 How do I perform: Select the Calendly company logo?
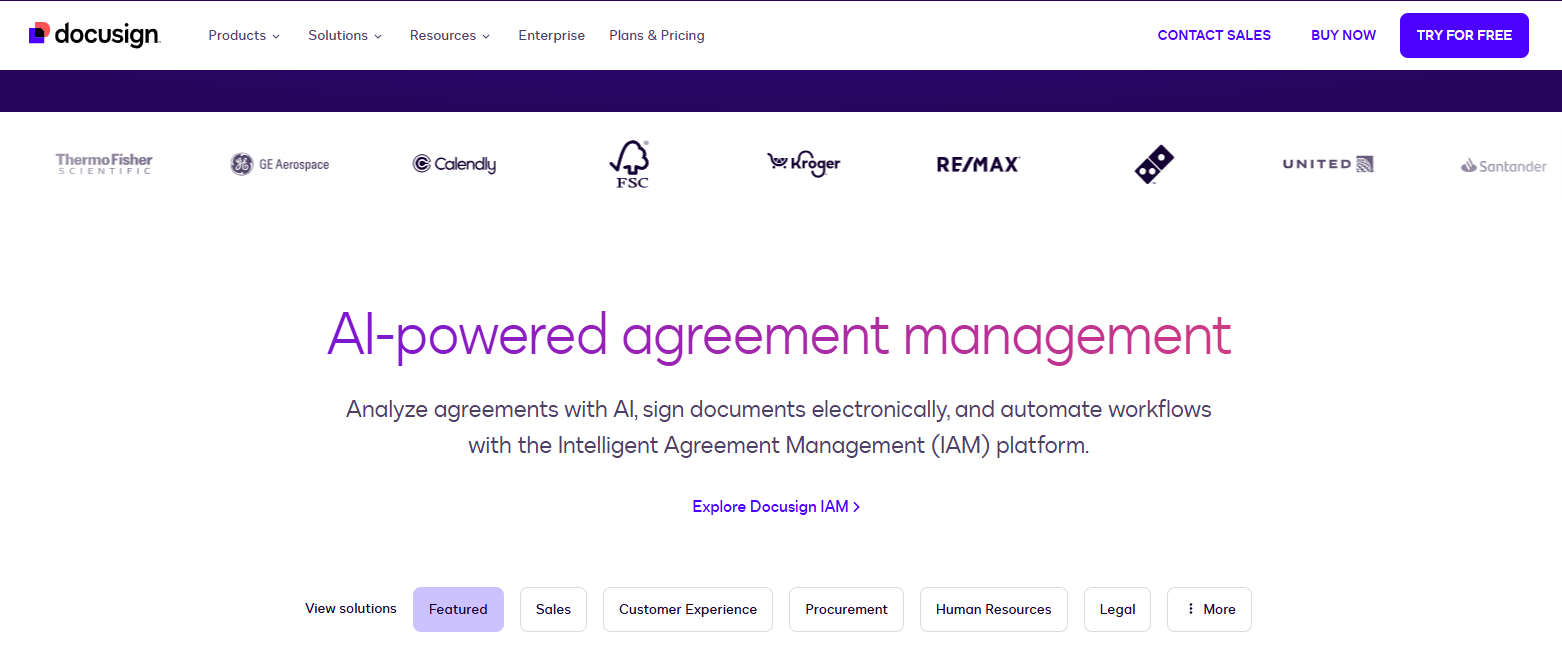click(x=454, y=163)
